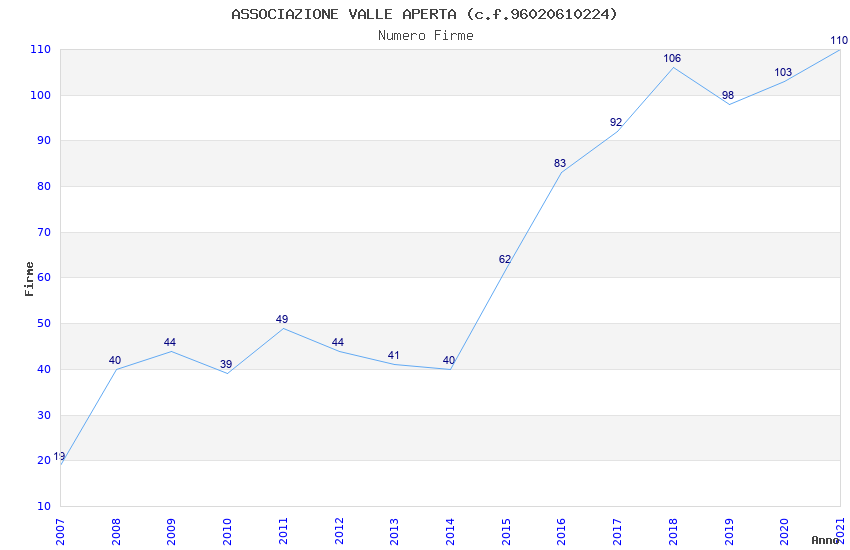The width and height of the screenshot is (850, 550).
Task: Pick the data label 44 above 2009
Action: 170,342
